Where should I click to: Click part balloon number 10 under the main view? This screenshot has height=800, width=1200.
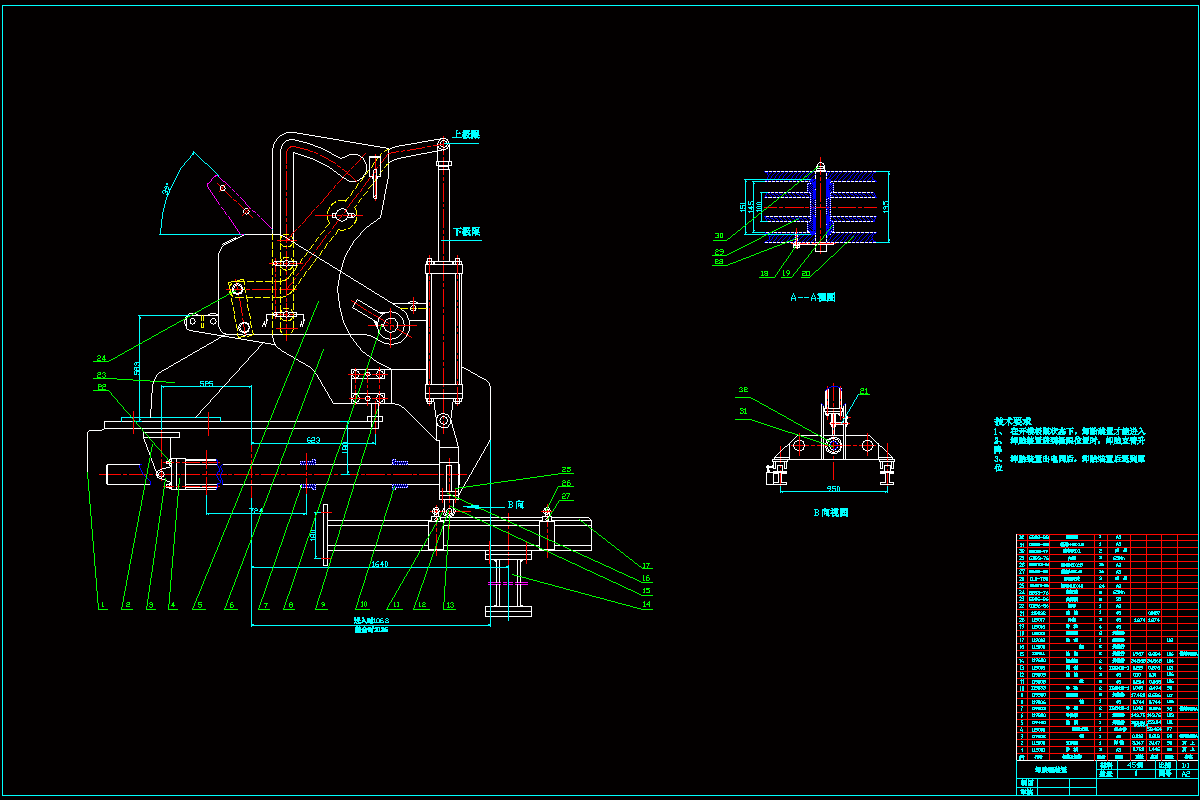(364, 604)
